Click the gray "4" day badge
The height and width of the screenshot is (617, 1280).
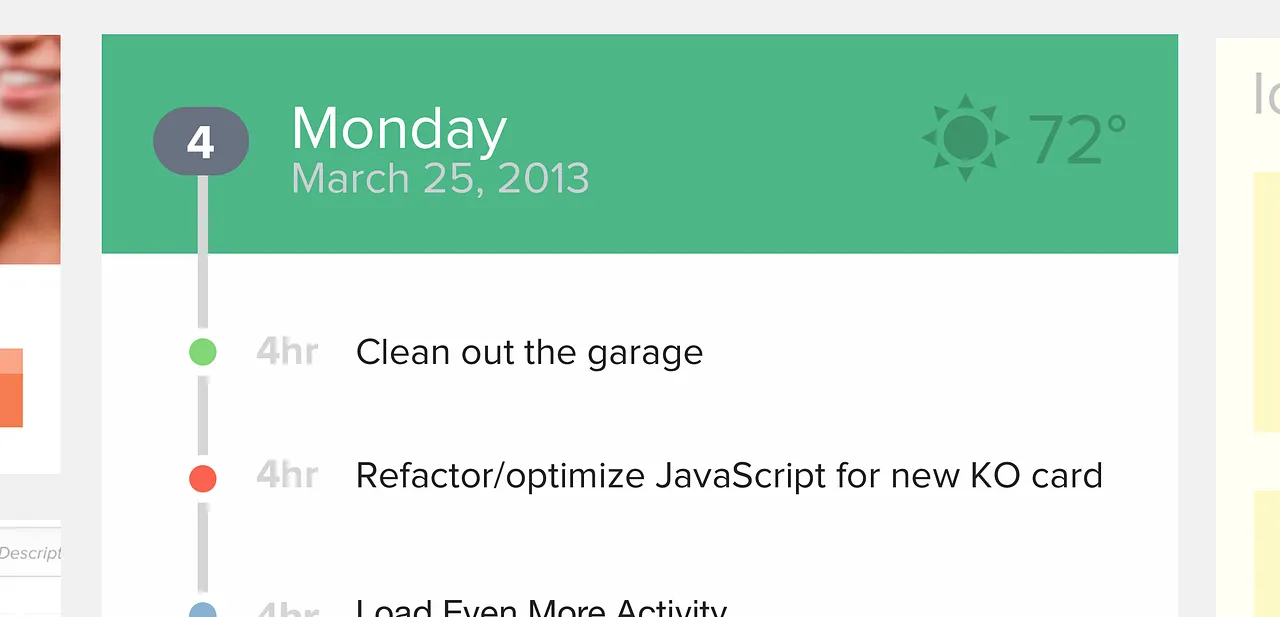pyautogui.click(x=200, y=141)
